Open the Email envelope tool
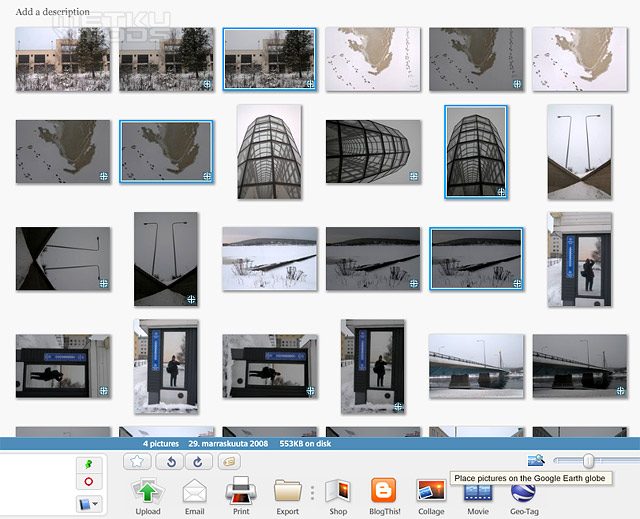Screen dimensions: 640x519 point(195,491)
